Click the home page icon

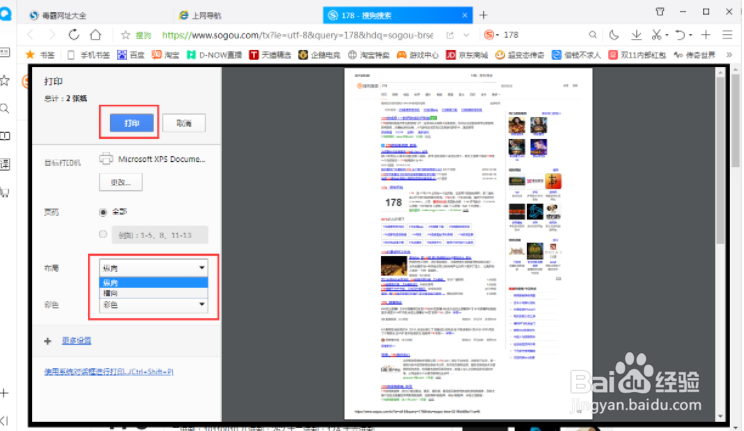pos(96,35)
